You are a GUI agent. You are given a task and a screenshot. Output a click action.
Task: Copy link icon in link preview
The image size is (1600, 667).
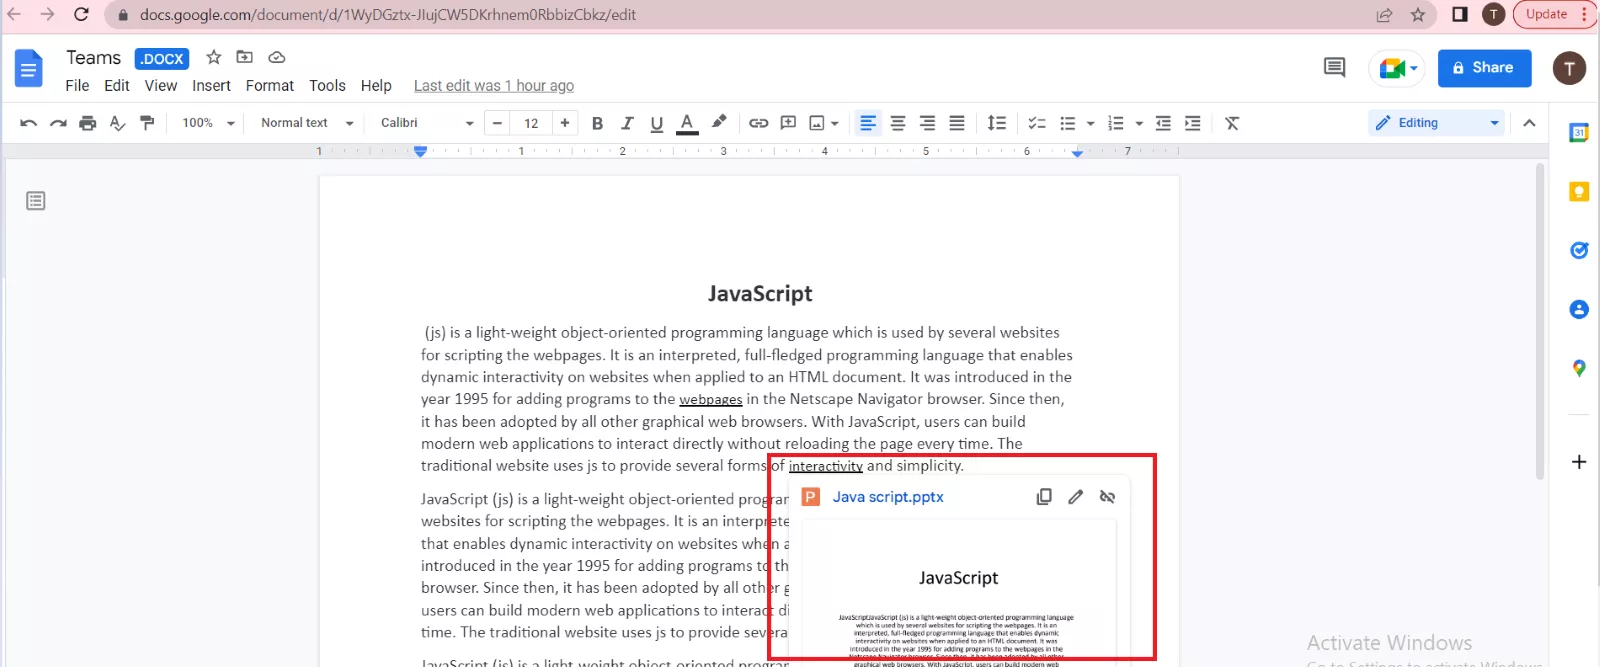coord(1044,497)
